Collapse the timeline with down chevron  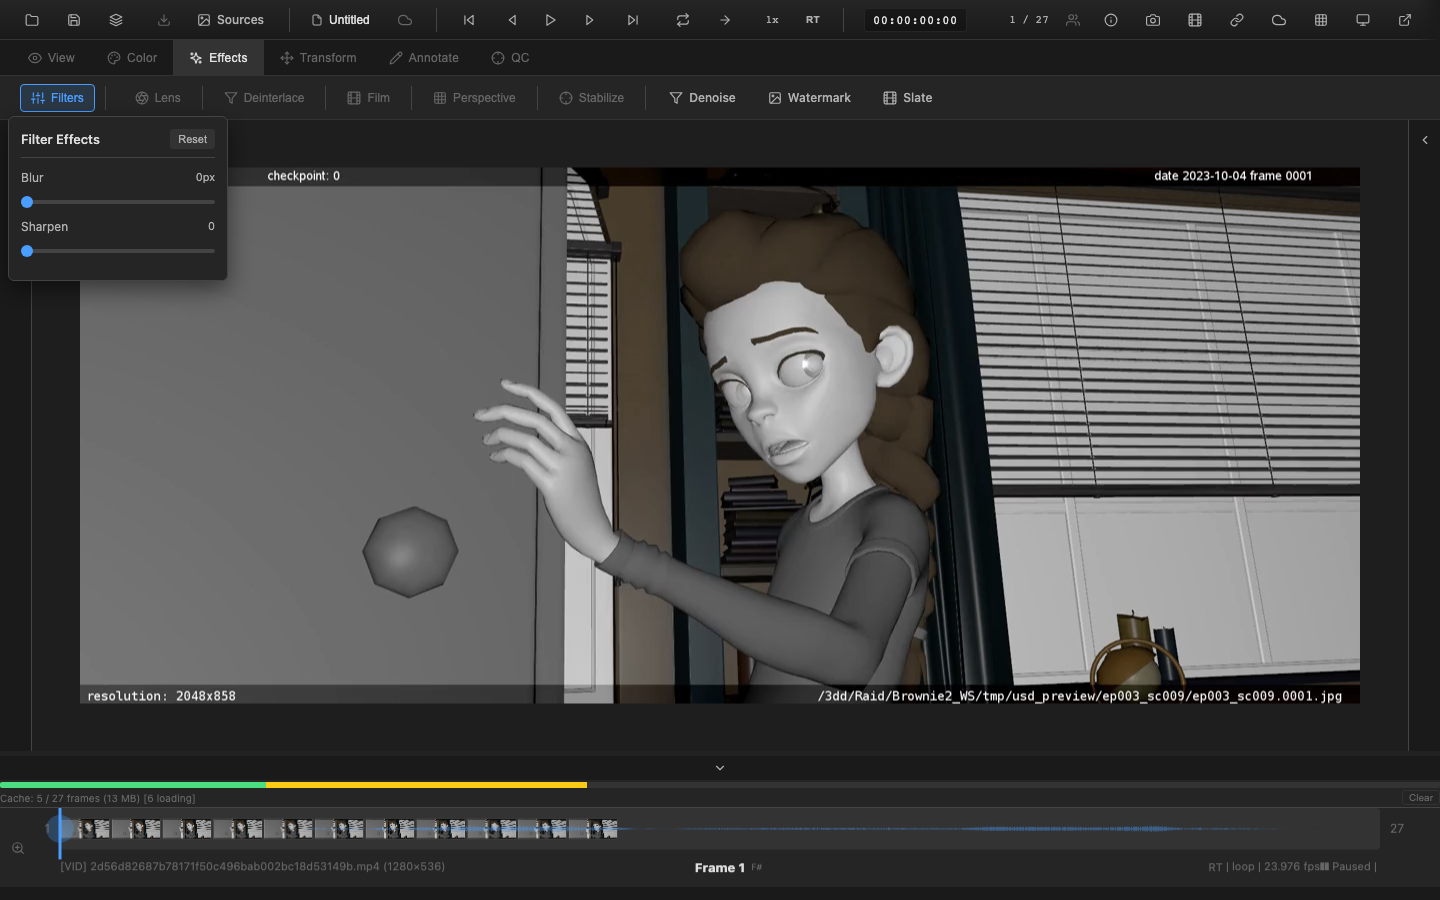[720, 768]
